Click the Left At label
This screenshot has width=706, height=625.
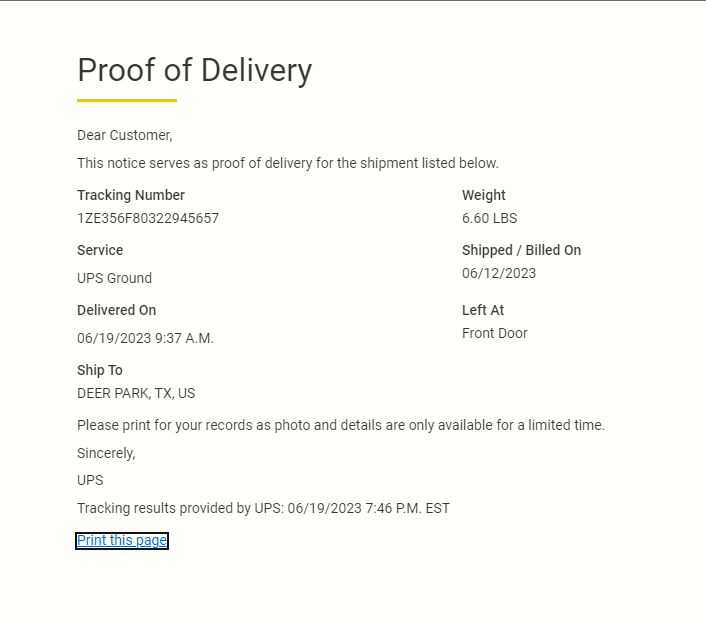(483, 310)
